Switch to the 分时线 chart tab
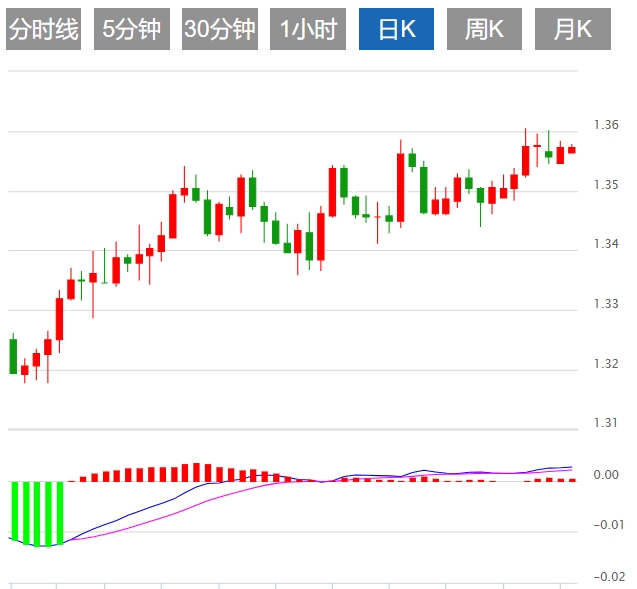Viewport: 637px width, 589px height. pyautogui.click(x=43, y=29)
